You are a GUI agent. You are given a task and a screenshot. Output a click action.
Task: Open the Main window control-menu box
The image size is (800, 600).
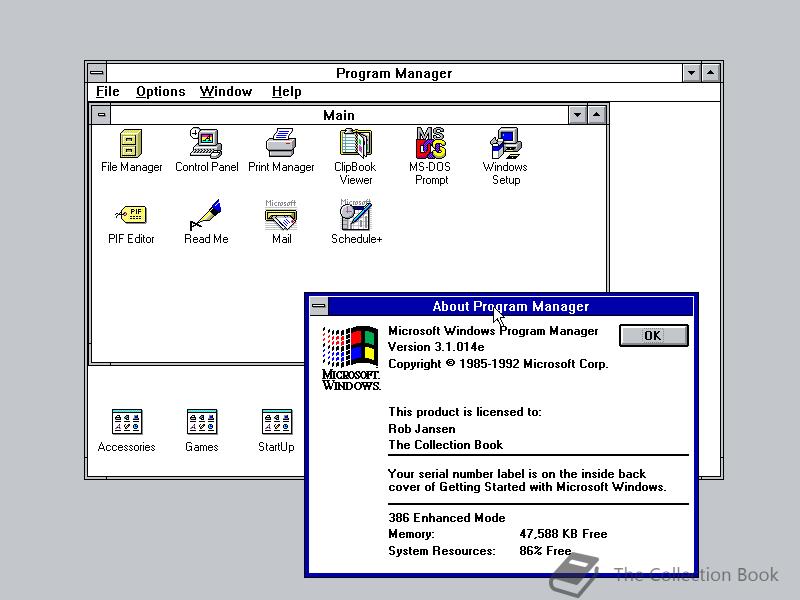pyautogui.click(x=102, y=115)
